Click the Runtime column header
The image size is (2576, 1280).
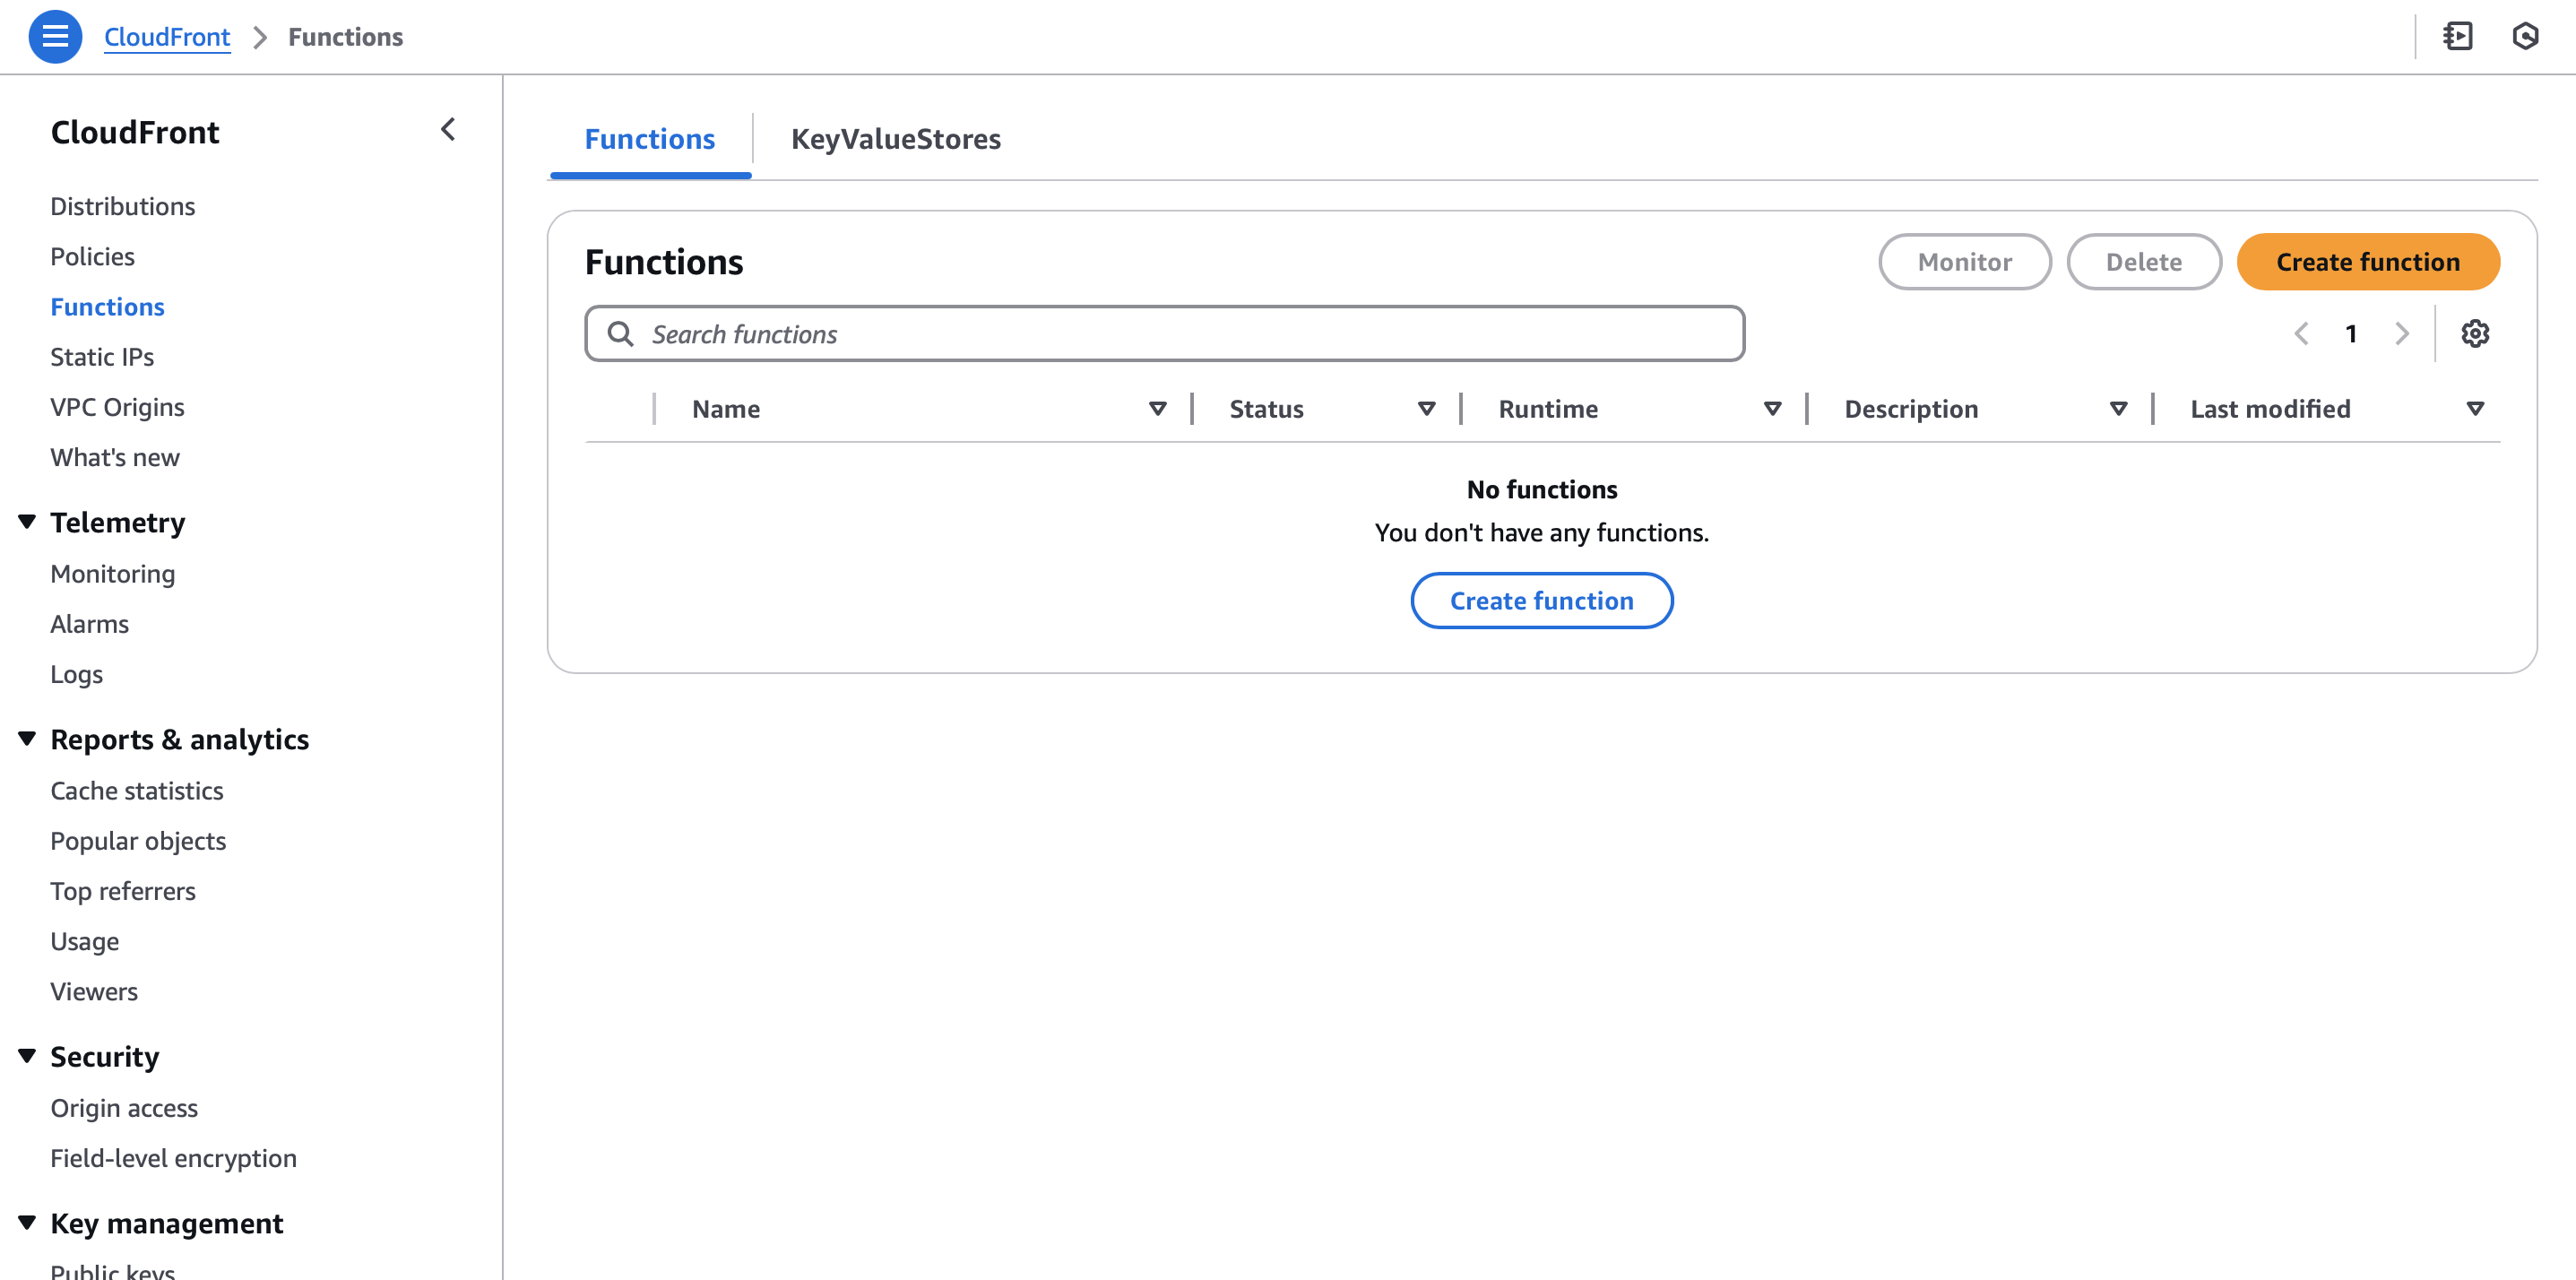(x=1548, y=409)
